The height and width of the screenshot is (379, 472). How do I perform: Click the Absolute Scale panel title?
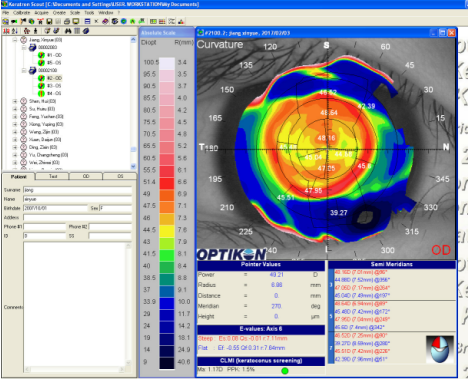click(x=158, y=33)
